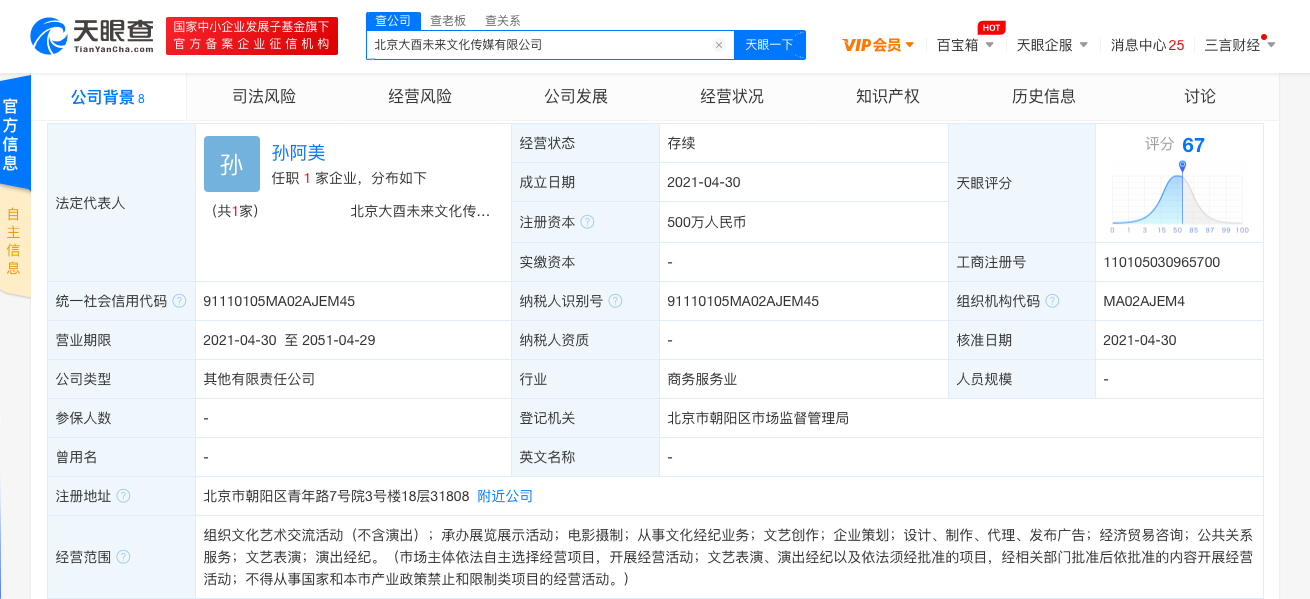The height and width of the screenshot is (599, 1310).
Task: Open the 公司发展 tab
Action: [576, 97]
